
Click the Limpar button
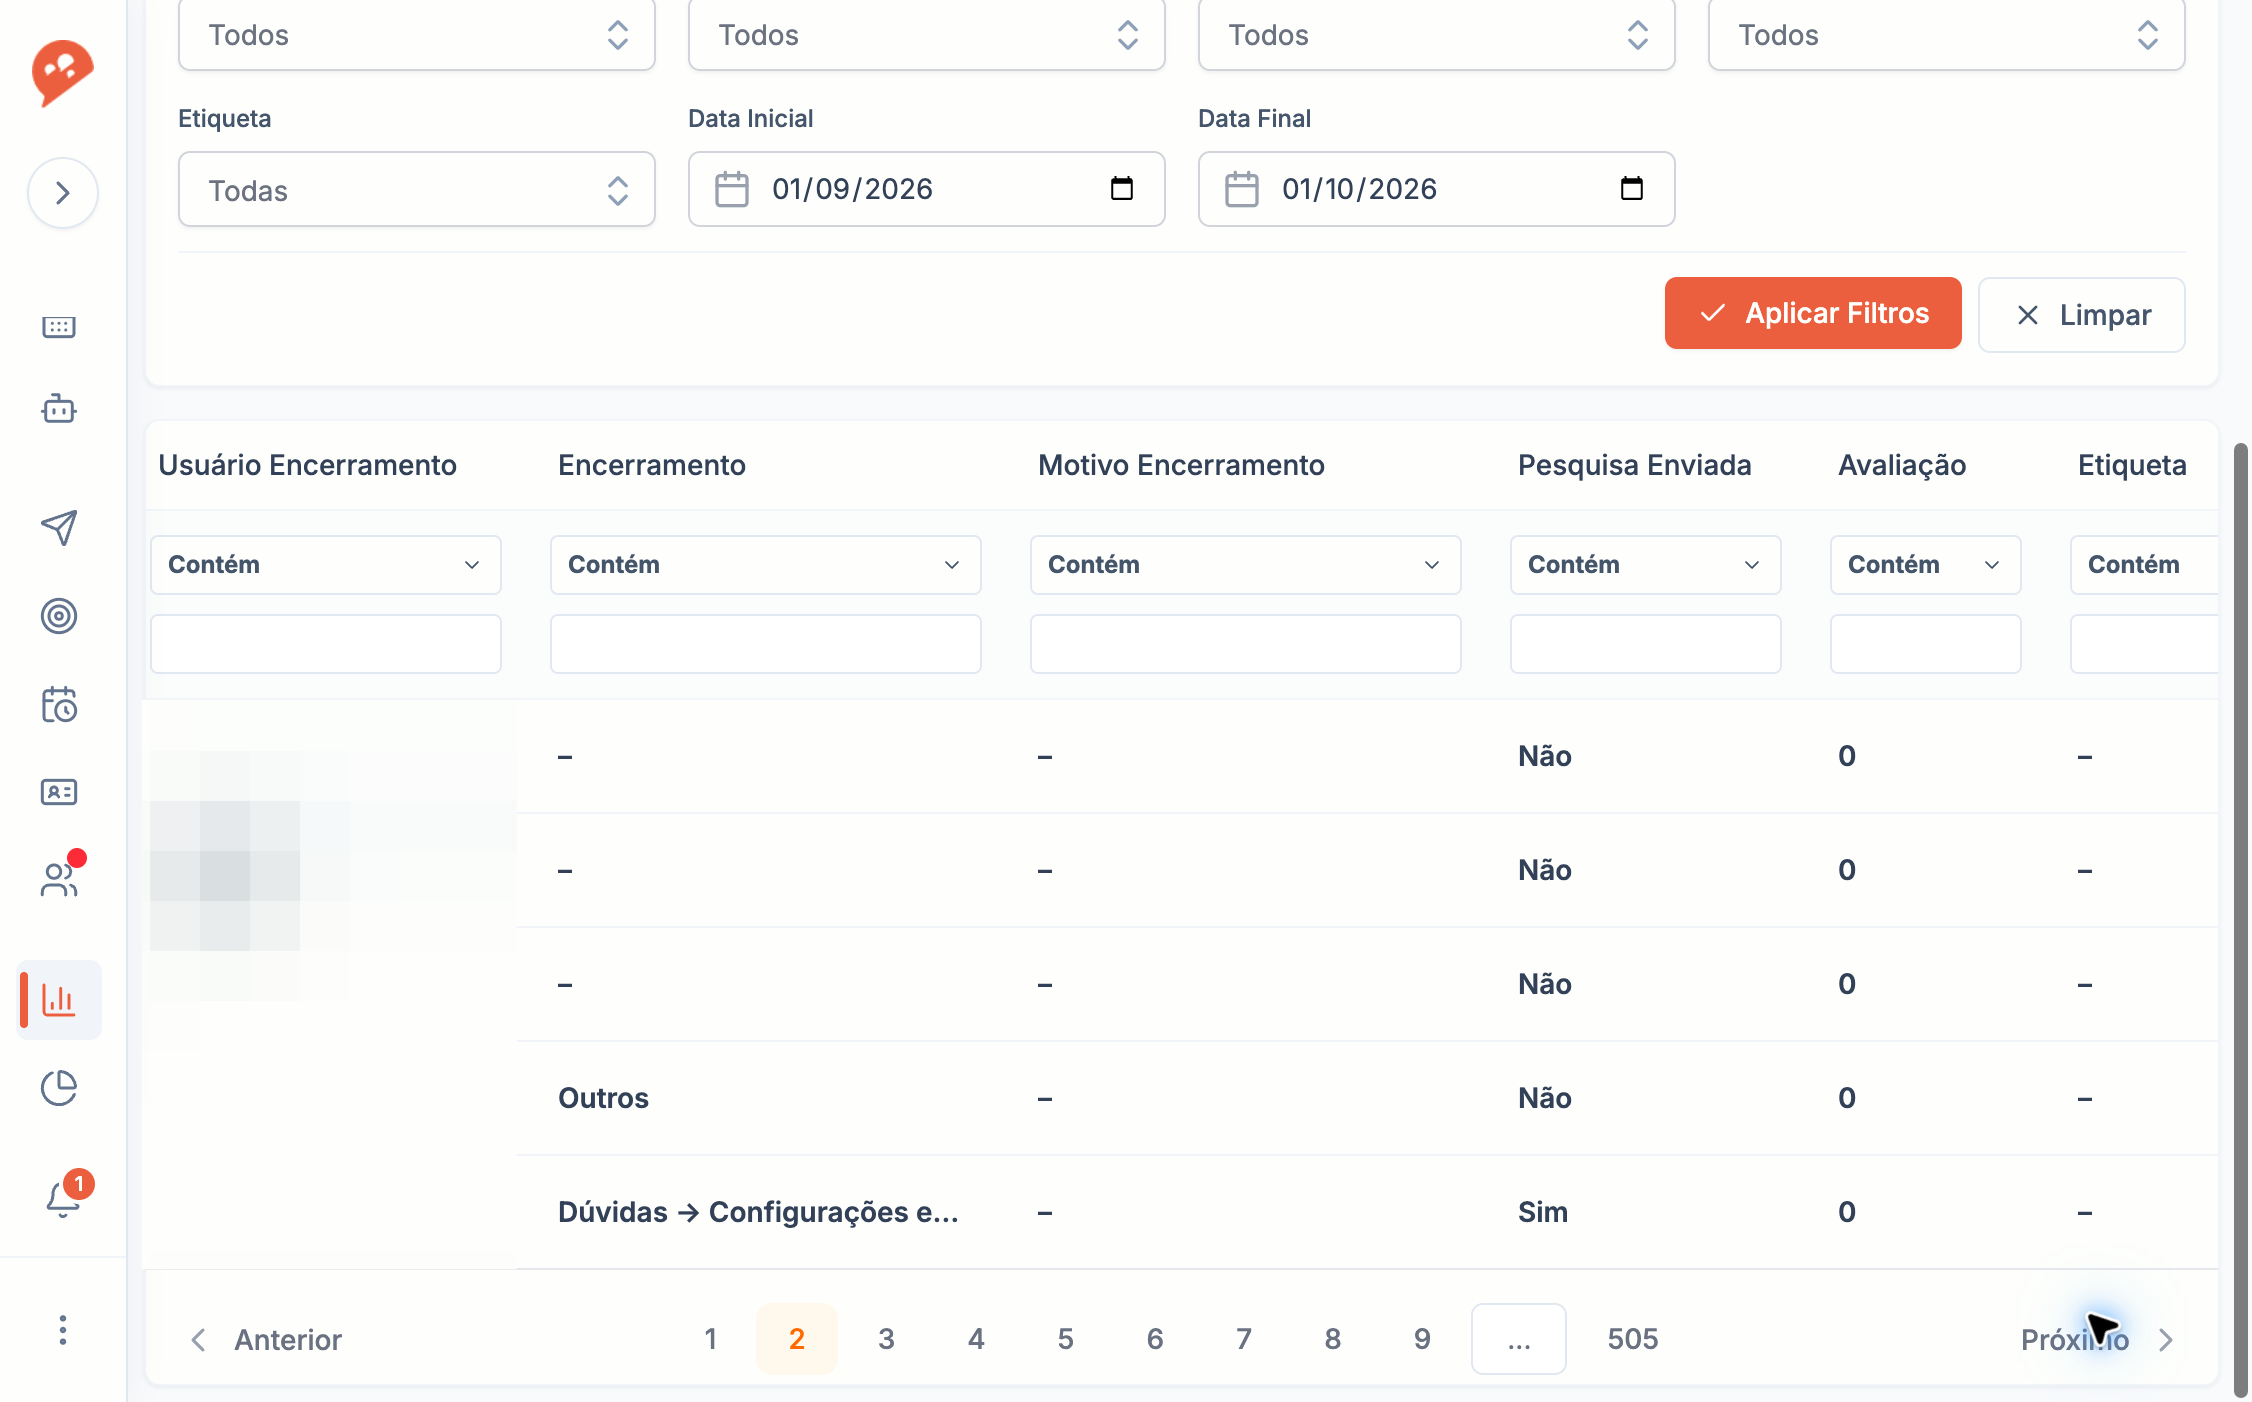(x=2081, y=315)
